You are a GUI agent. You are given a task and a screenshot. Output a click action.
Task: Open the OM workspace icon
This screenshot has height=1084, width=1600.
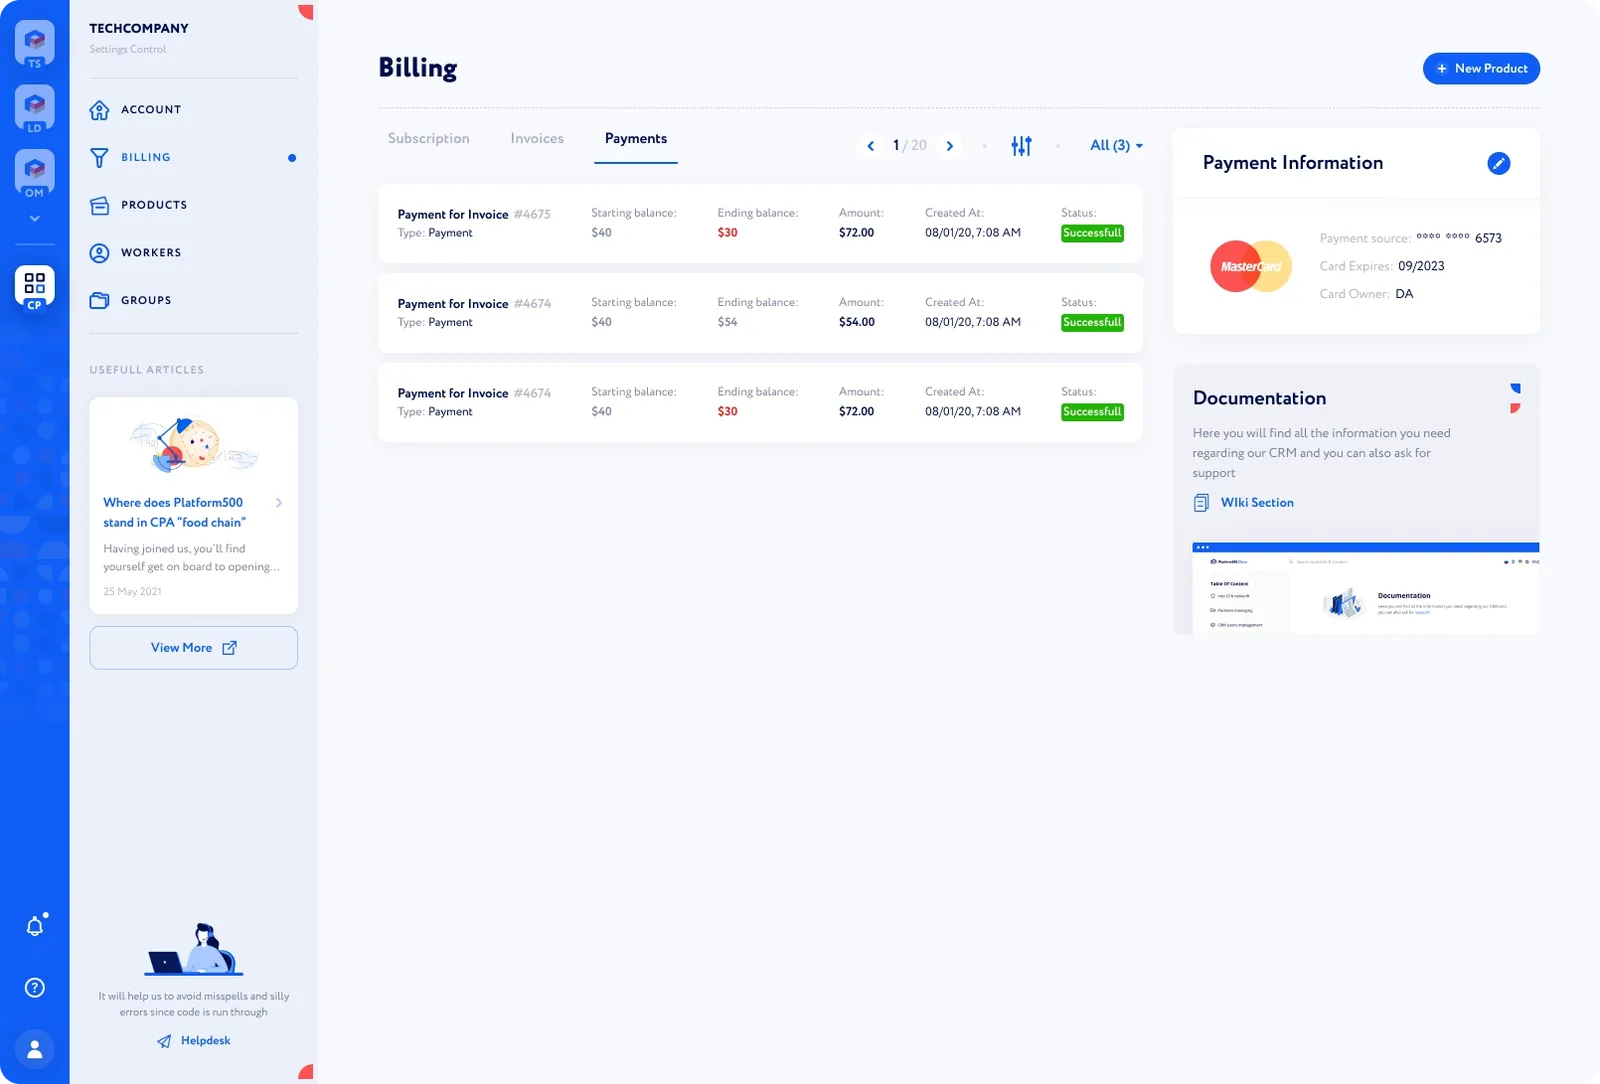pyautogui.click(x=35, y=173)
